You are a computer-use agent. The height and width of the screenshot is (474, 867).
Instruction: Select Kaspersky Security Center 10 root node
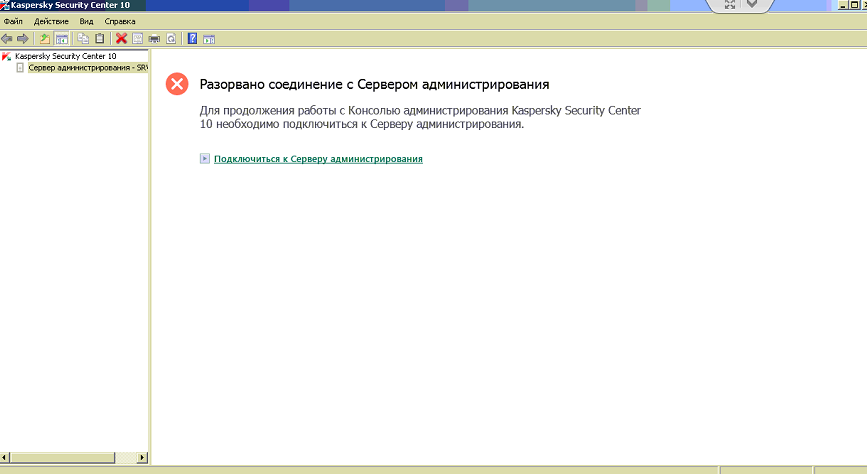66,56
